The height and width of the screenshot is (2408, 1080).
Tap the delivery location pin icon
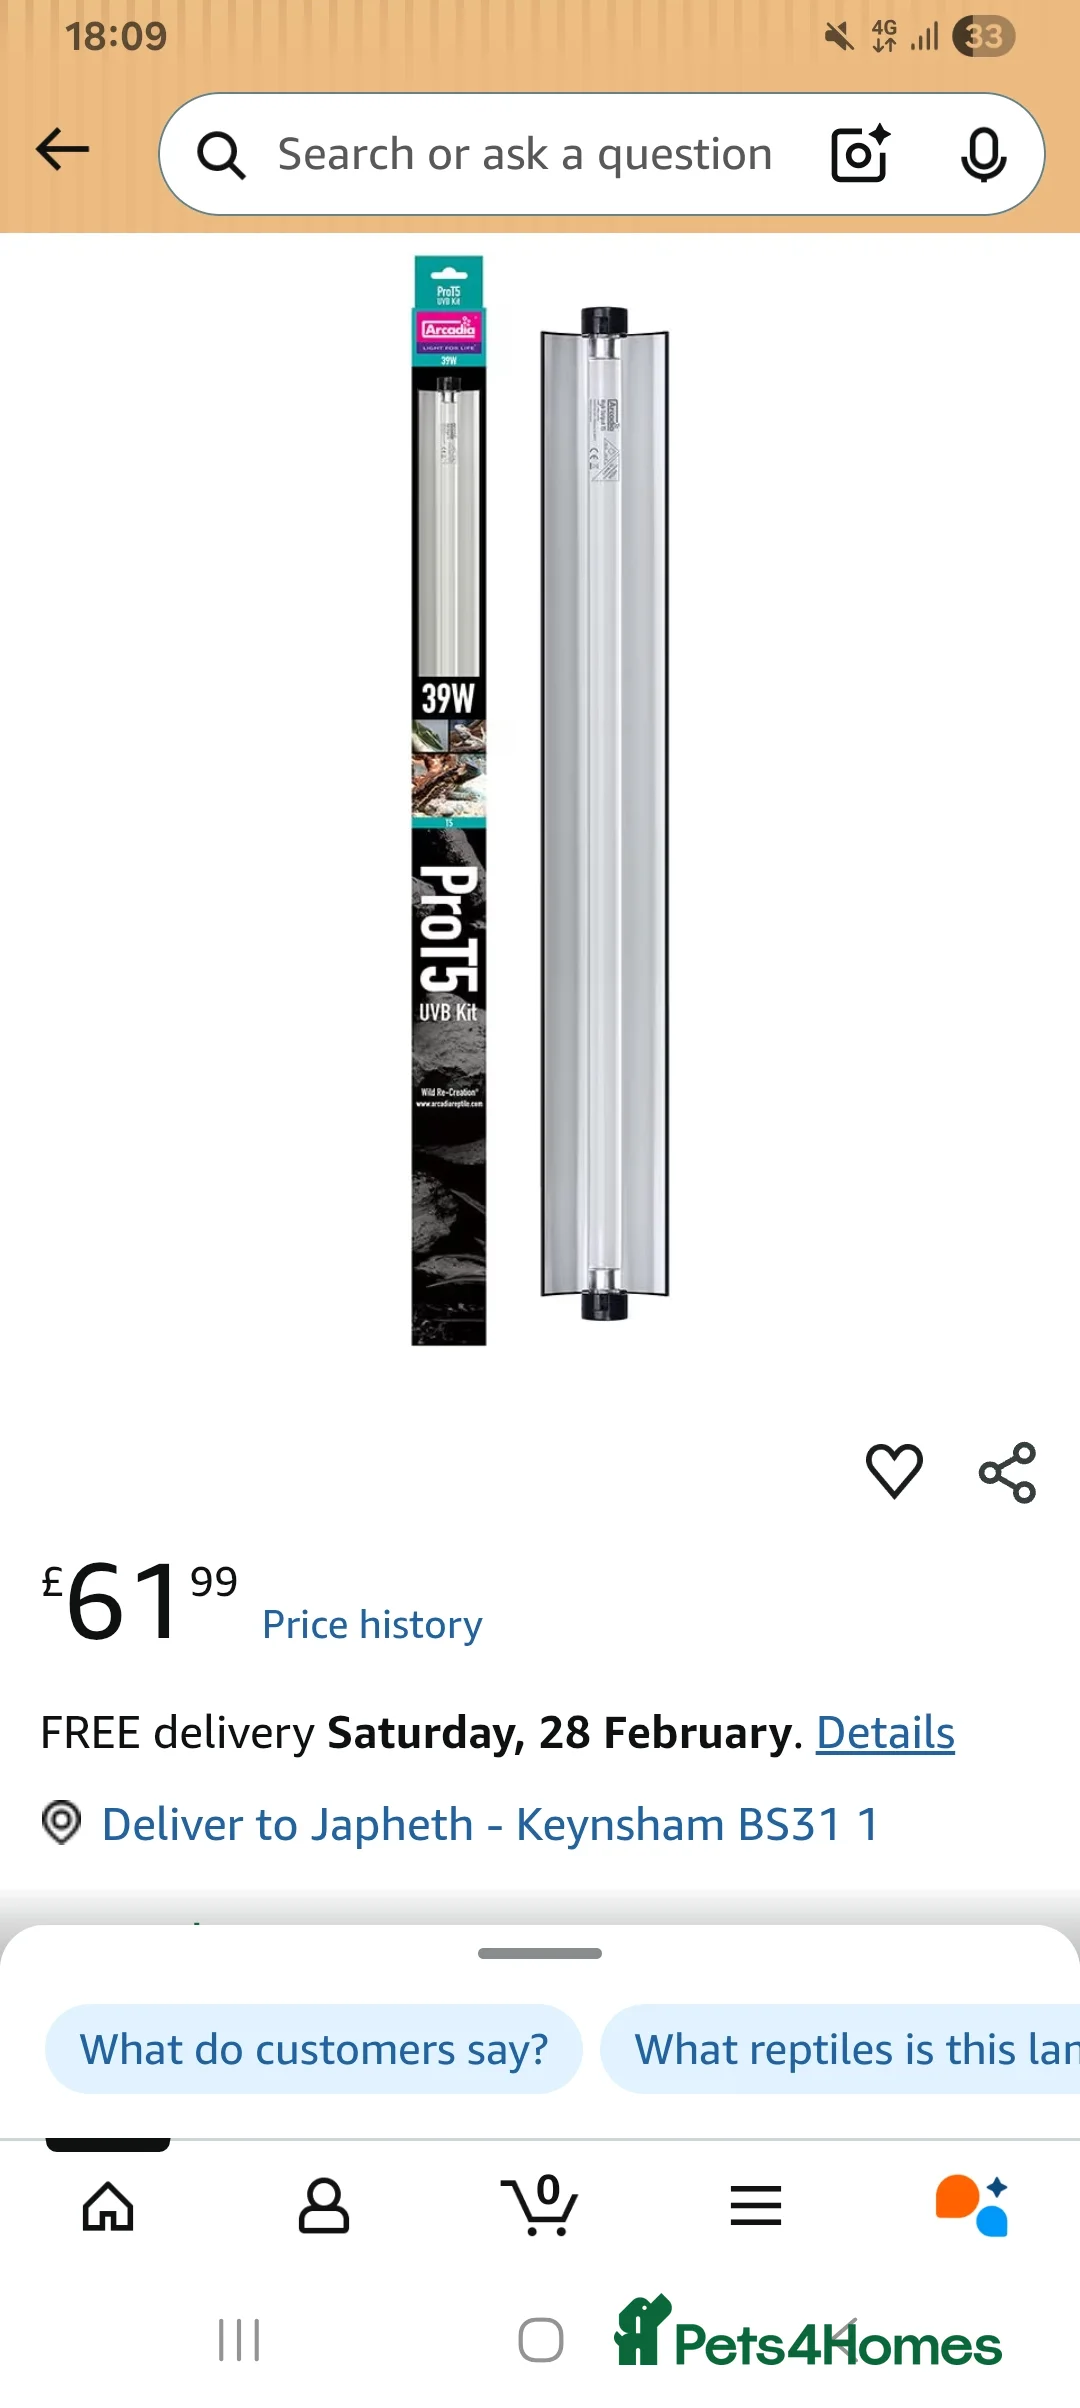(x=61, y=1822)
